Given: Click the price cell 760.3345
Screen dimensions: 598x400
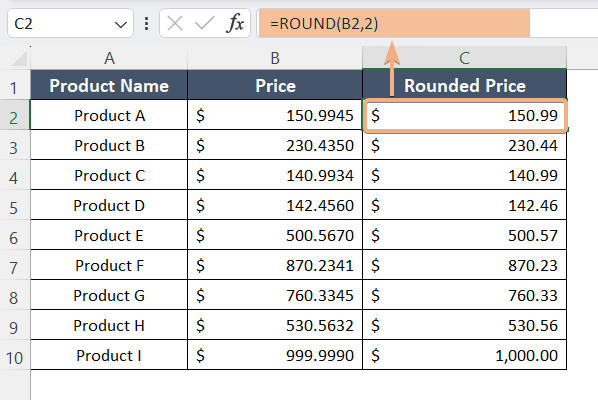Looking at the screenshot, I should tap(275, 295).
